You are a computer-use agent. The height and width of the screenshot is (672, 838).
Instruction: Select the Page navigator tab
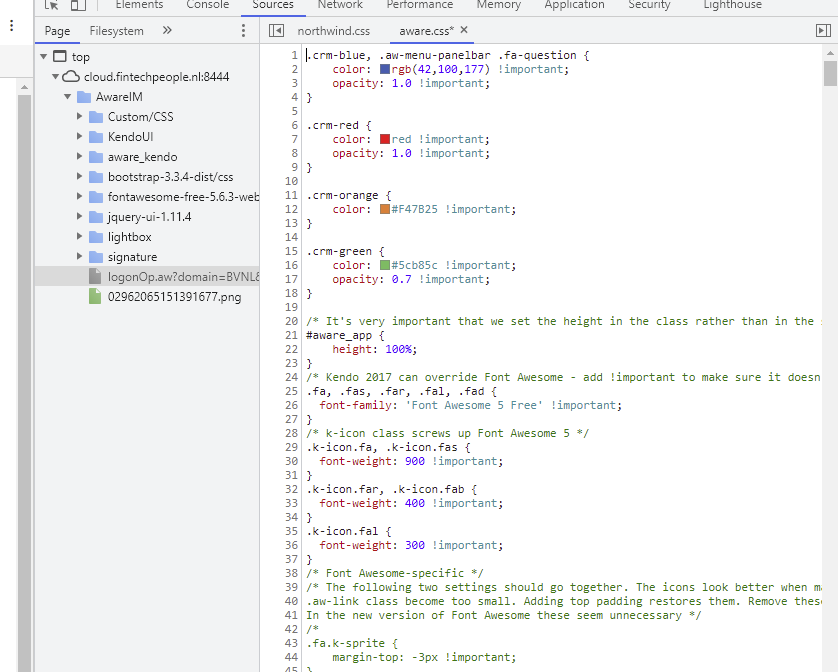pos(57,31)
